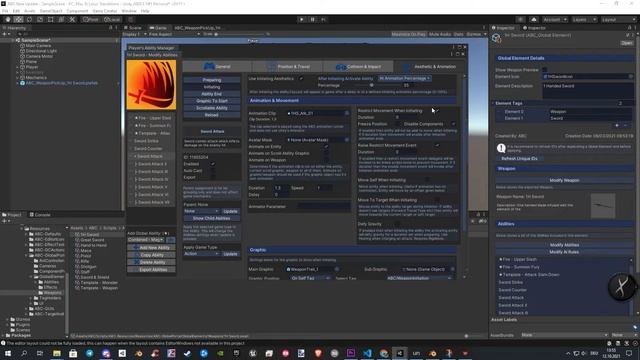Toggle the Auto Cast checkbox
The width and height of the screenshot is (640, 360).
(212, 171)
